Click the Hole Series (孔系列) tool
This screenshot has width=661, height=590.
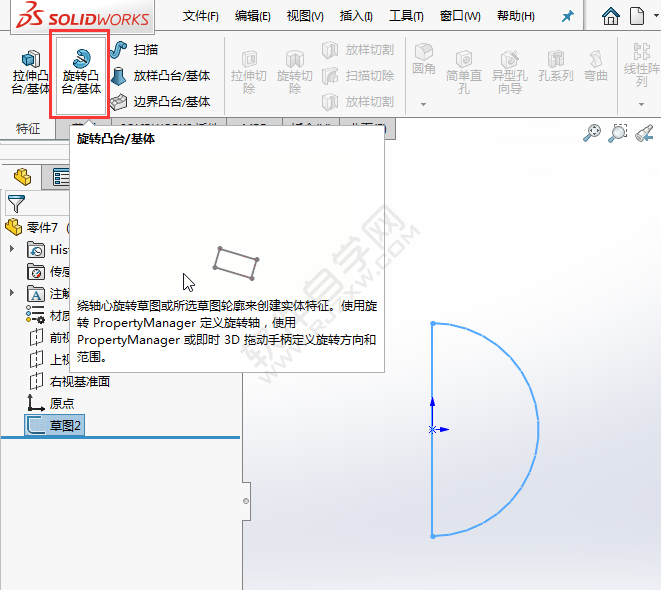point(556,67)
